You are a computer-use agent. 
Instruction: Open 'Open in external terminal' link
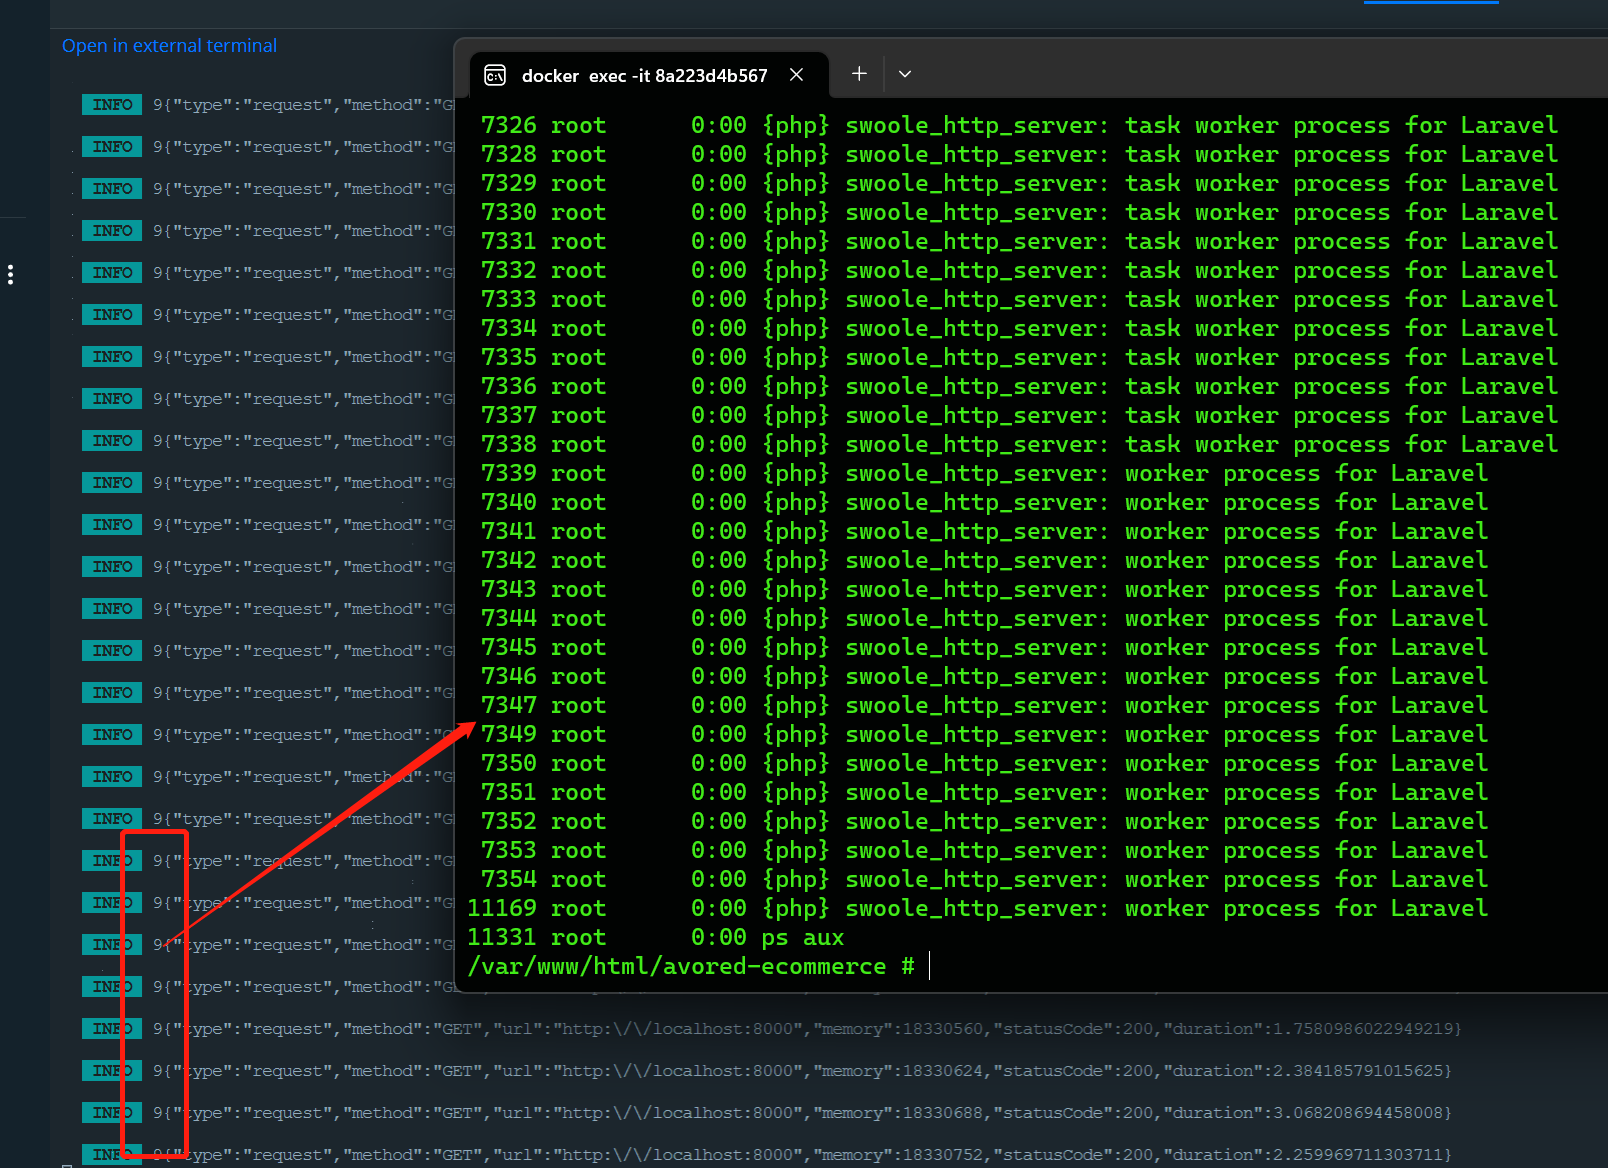(x=169, y=45)
